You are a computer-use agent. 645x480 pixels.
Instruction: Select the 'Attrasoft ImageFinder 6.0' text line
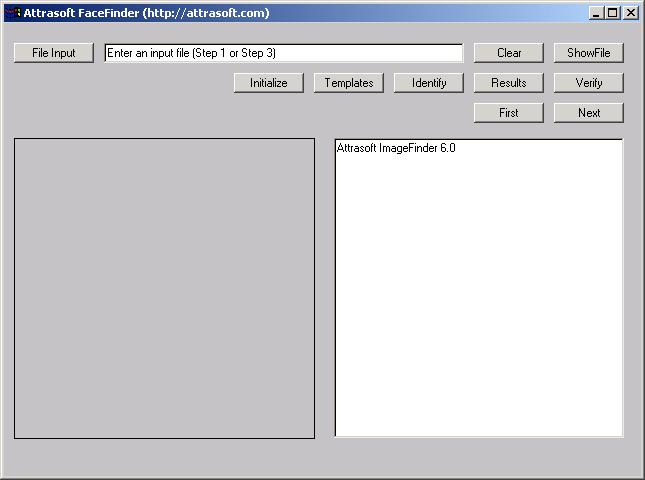[396, 148]
